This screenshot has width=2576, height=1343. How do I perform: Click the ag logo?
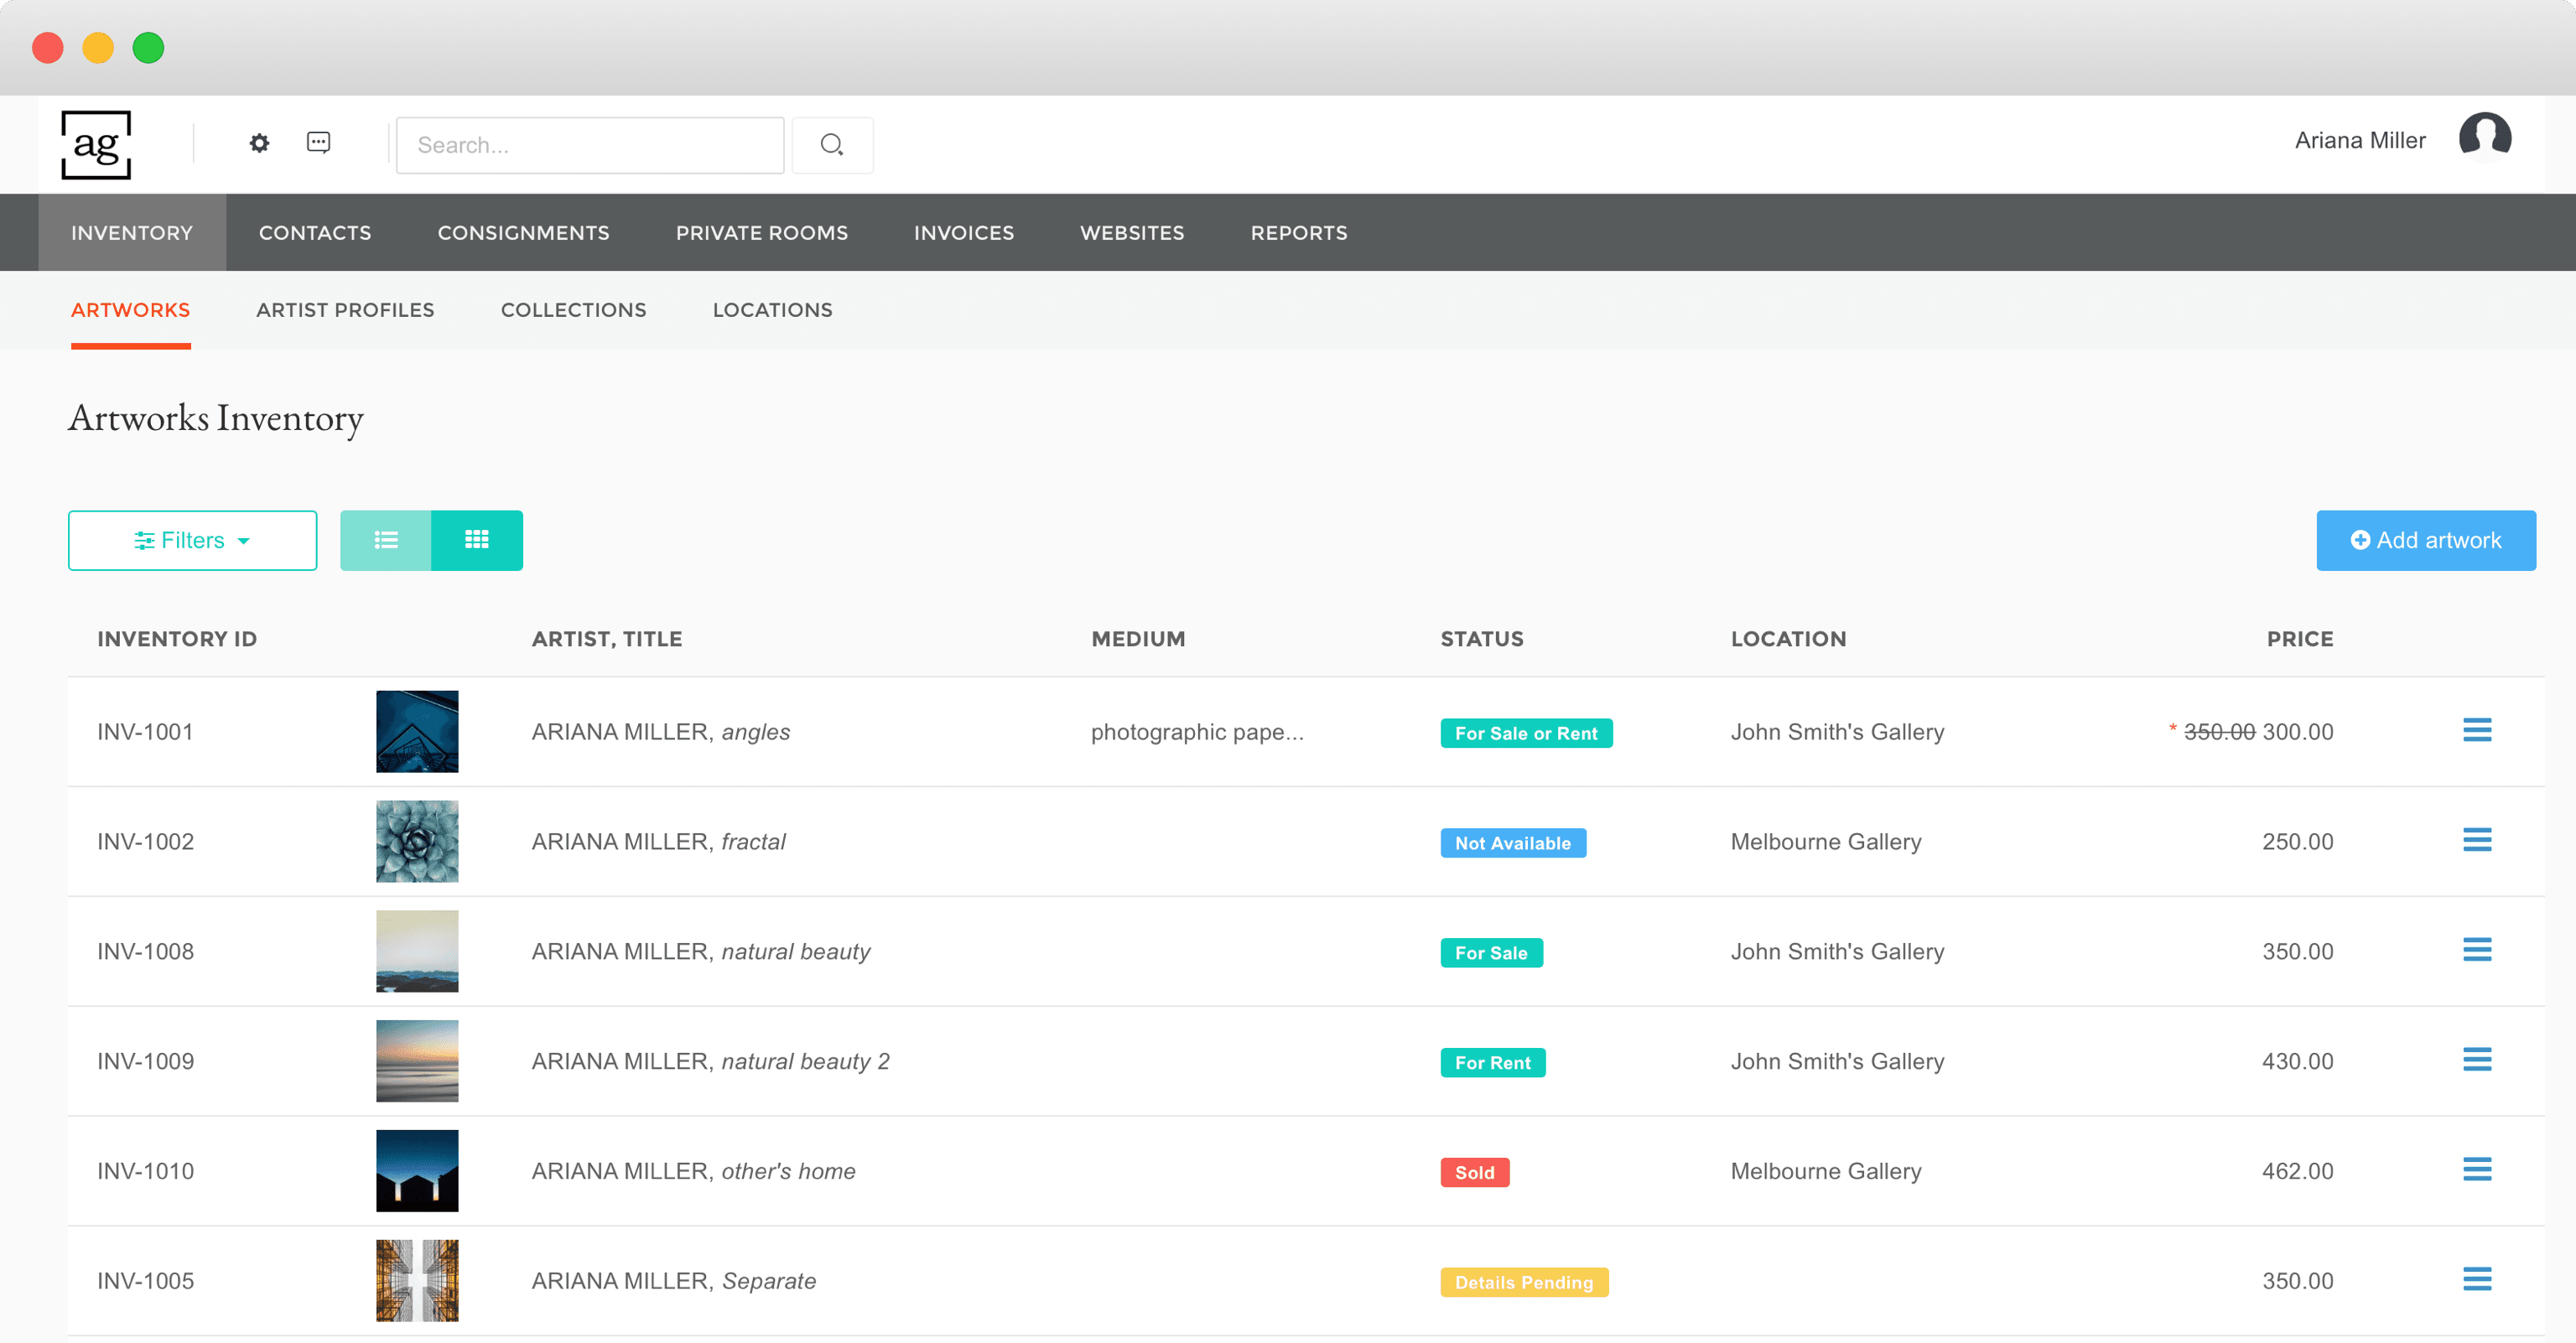point(96,145)
